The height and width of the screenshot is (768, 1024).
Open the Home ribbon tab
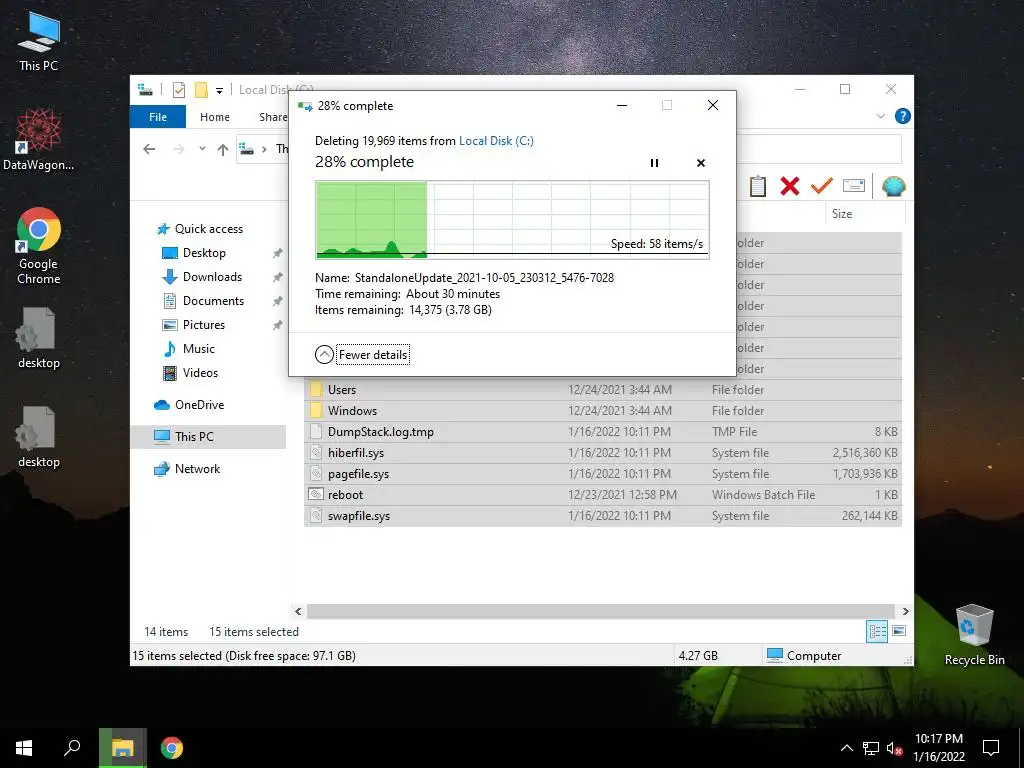[x=215, y=117]
